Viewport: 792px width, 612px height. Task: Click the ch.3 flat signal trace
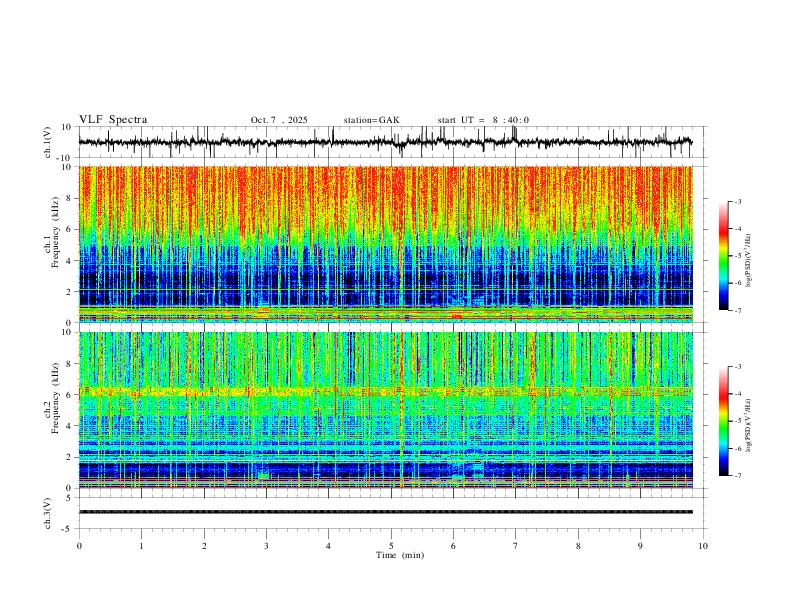click(385, 512)
